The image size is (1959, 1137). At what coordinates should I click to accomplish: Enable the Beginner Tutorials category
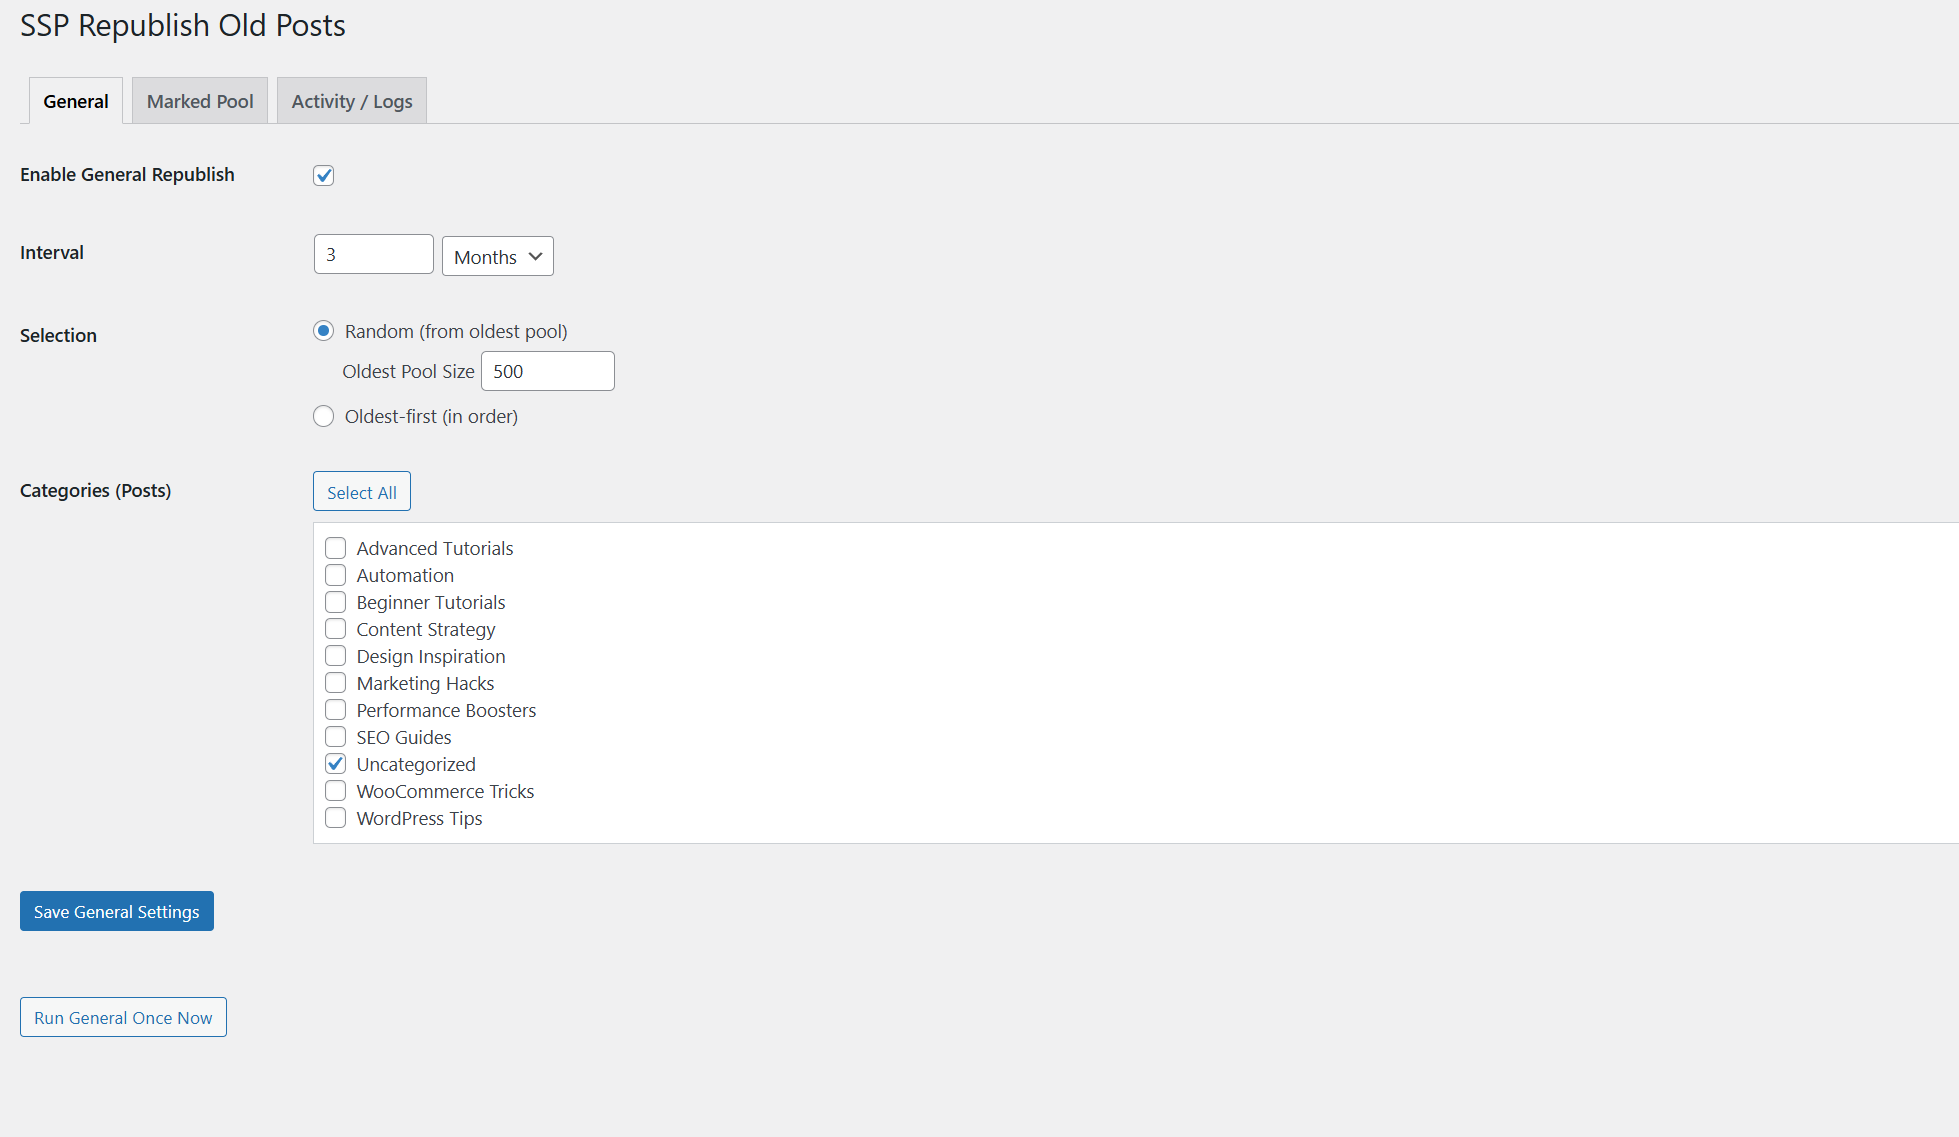335,602
